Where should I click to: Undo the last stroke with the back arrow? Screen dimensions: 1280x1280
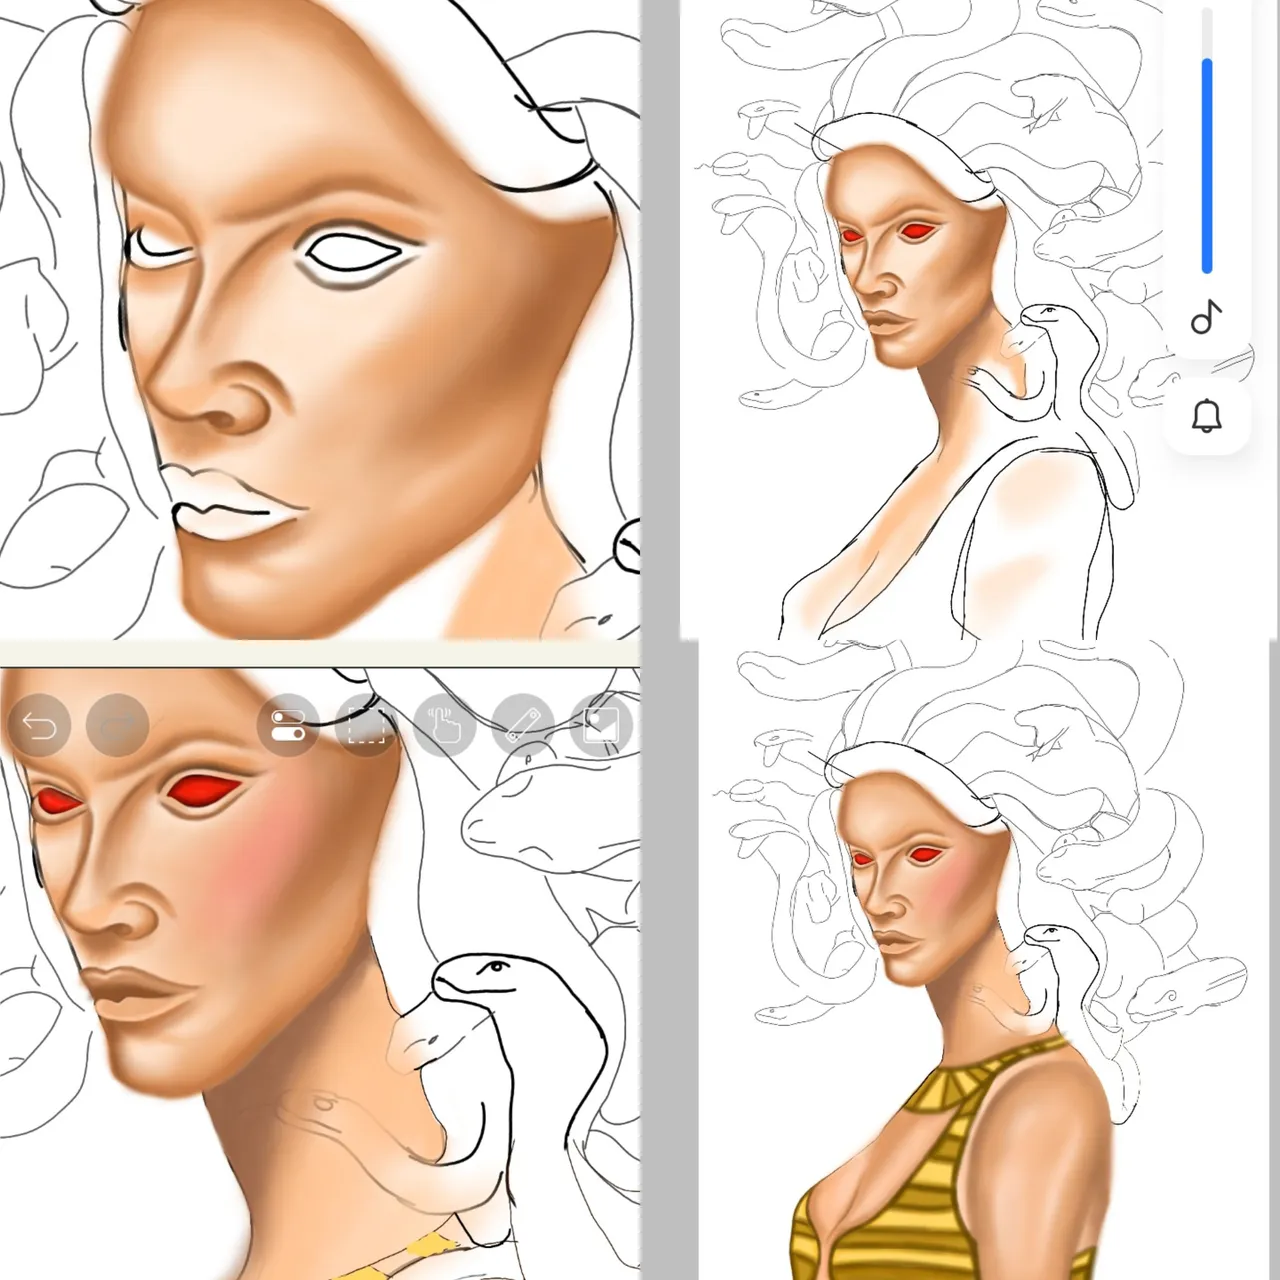coord(39,725)
